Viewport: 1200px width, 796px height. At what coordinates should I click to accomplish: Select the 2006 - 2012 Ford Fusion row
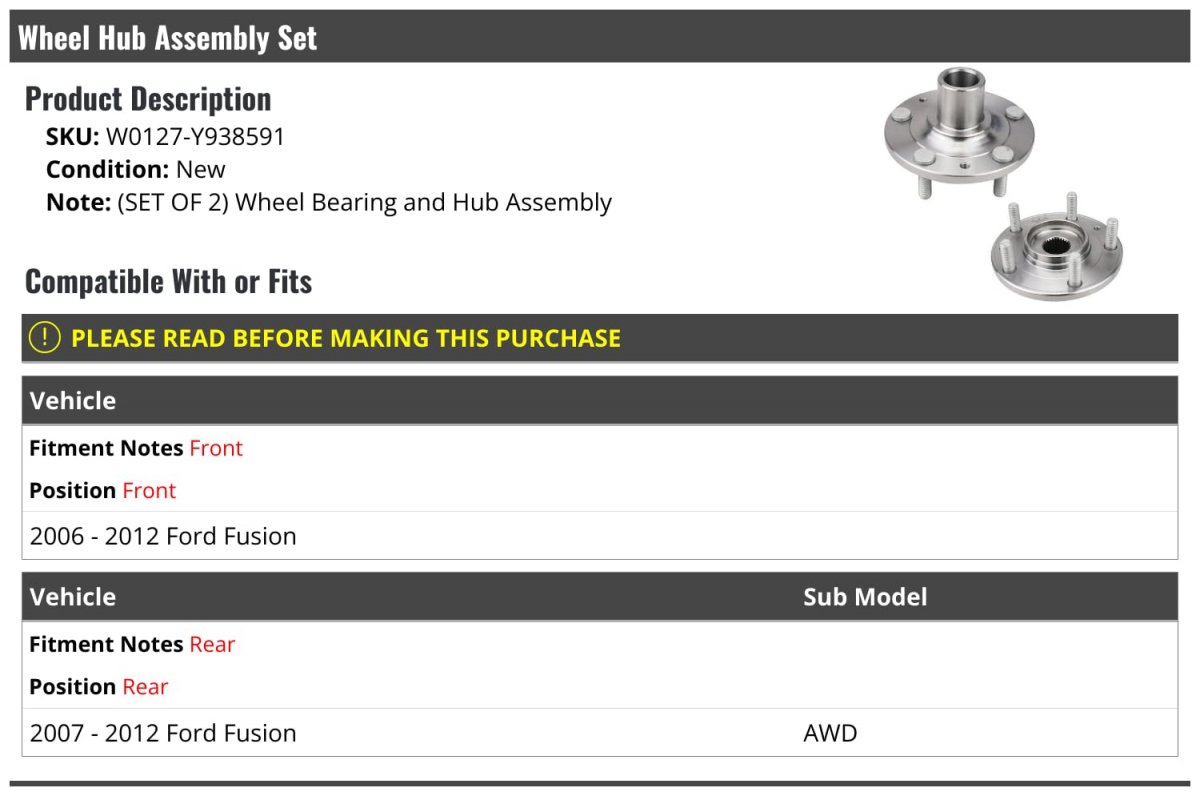click(600, 536)
